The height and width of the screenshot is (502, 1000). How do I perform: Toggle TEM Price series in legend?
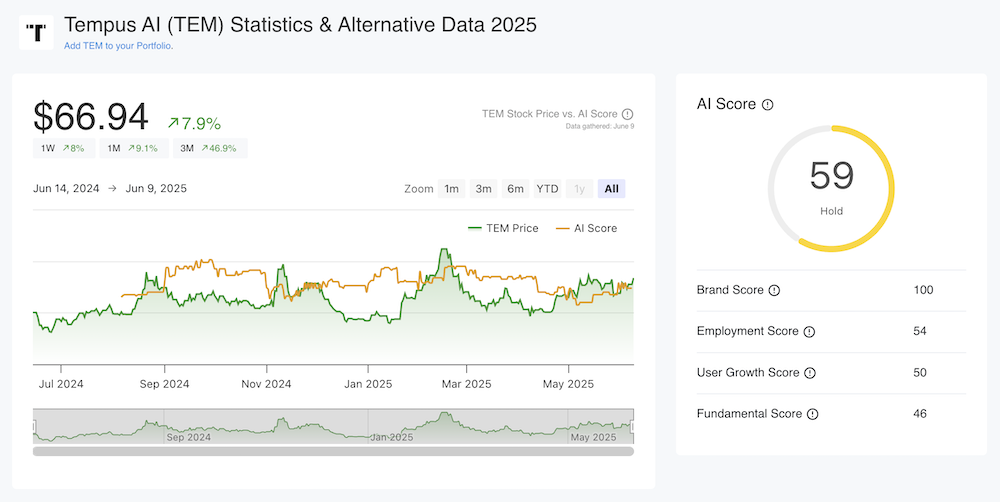click(x=503, y=228)
